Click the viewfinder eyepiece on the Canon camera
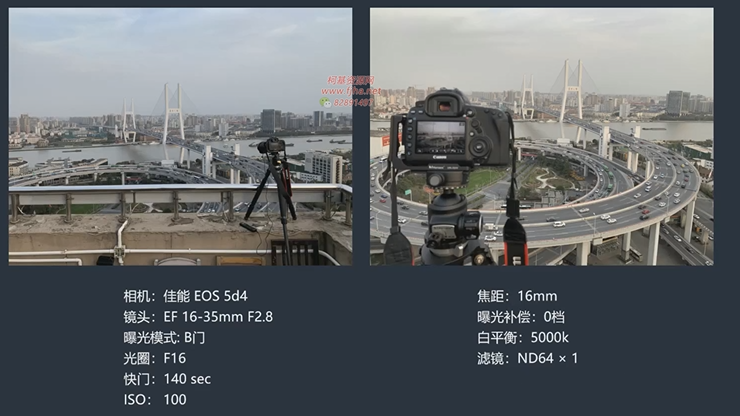 click(x=444, y=107)
